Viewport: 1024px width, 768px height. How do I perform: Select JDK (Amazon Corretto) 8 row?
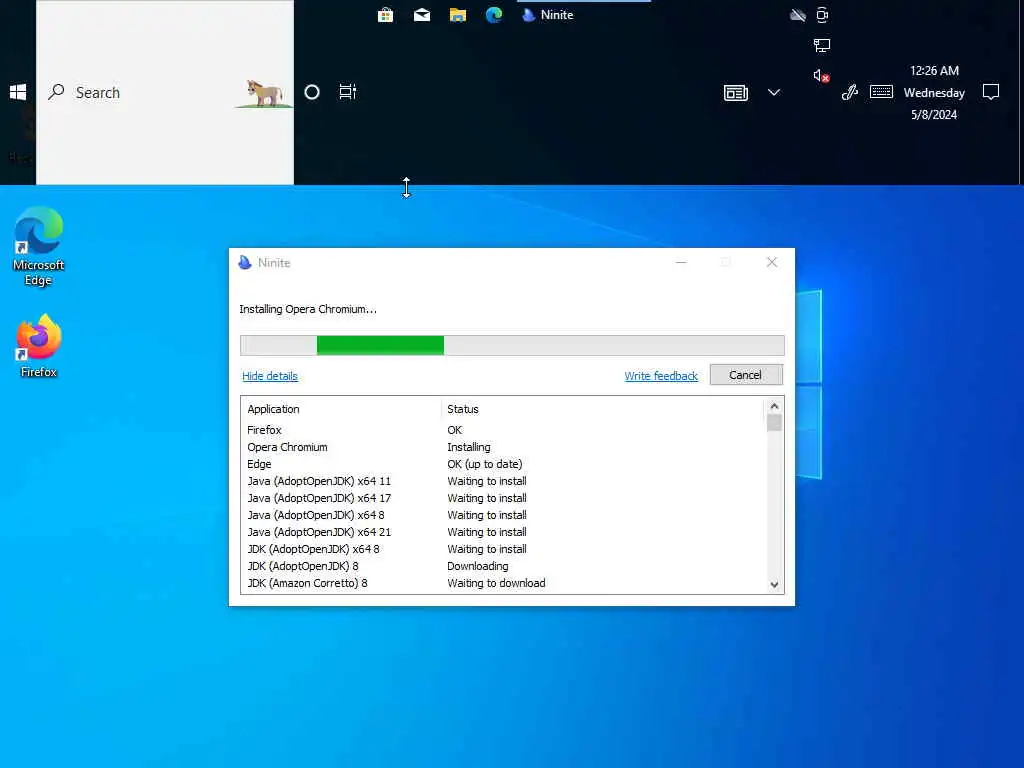[502, 583]
